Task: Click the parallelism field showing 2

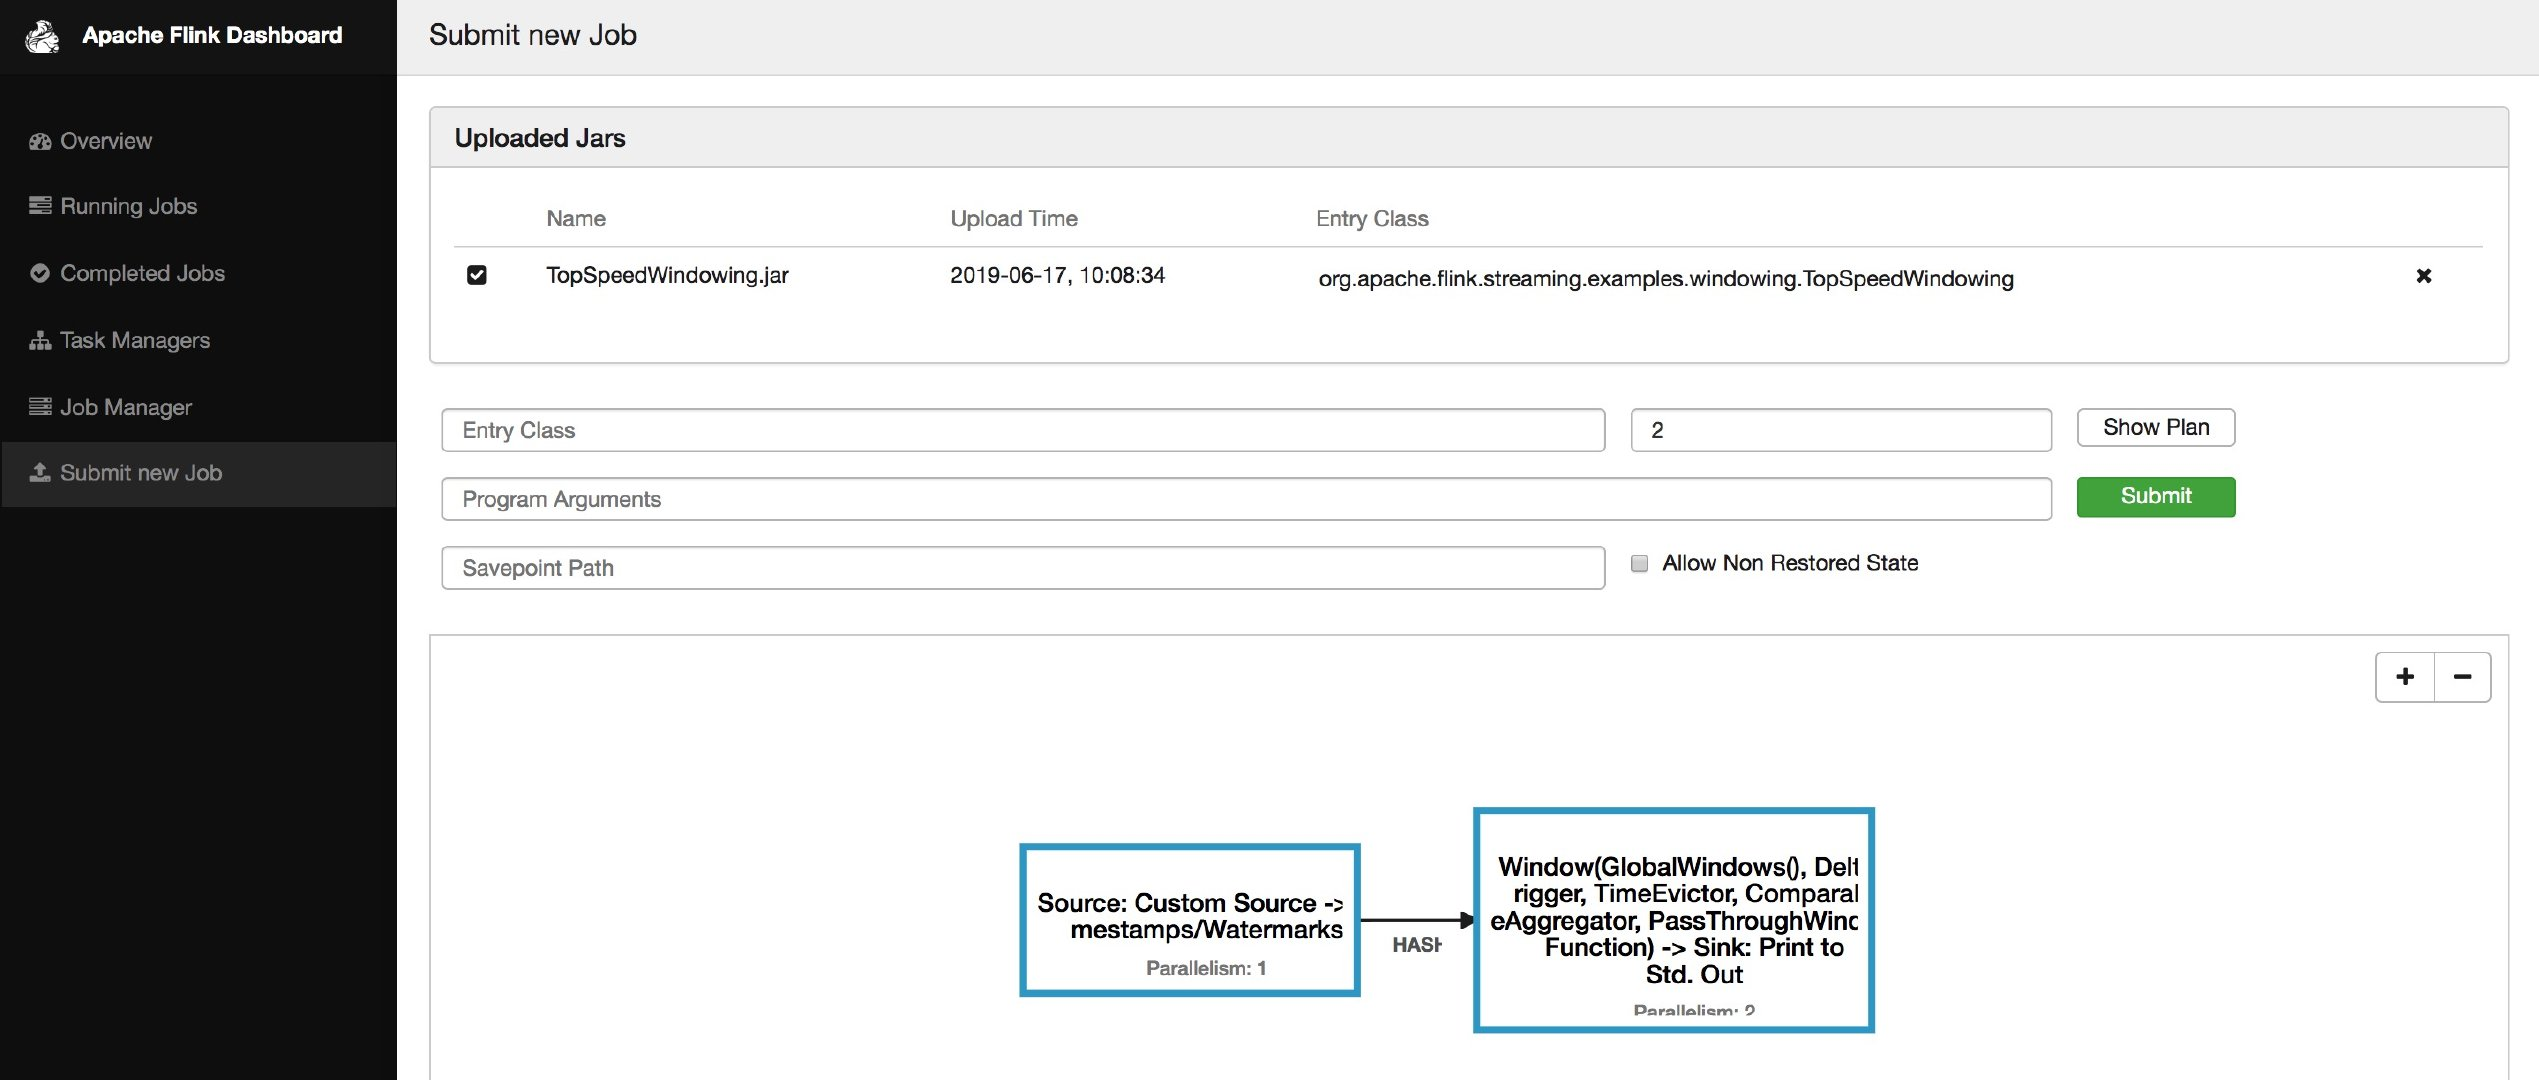Action: click(x=1840, y=430)
